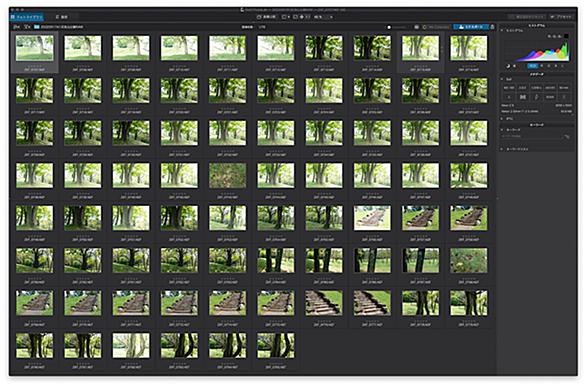Switch to the PhotoLibrary tab
The height and width of the screenshot is (386, 586).
[27, 17]
